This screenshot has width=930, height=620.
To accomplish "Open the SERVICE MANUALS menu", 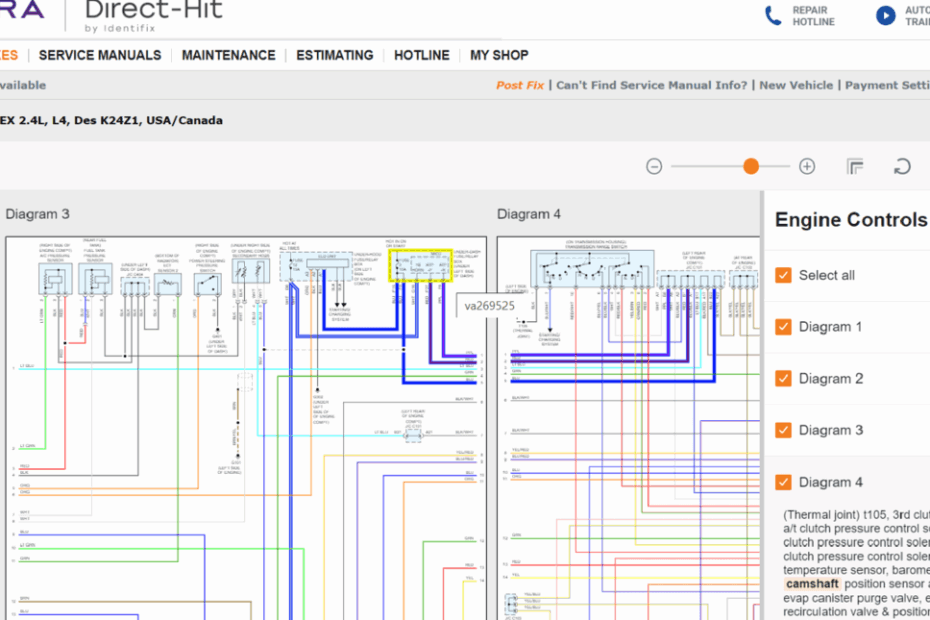I will pos(99,55).
